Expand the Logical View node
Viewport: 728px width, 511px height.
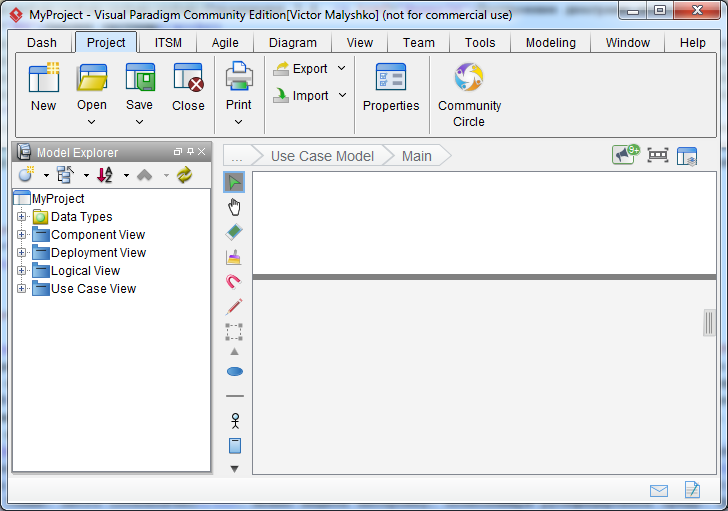click(x=21, y=270)
